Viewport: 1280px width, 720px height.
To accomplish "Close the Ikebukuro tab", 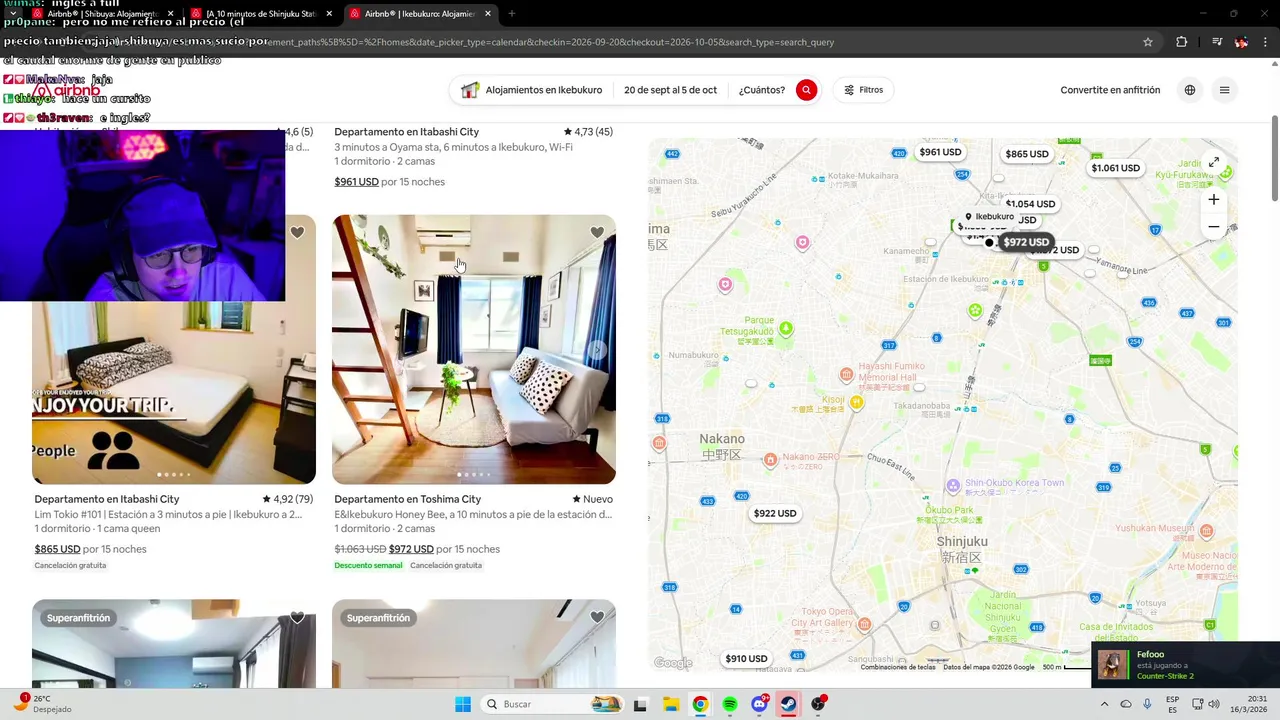I will [488, 14].
